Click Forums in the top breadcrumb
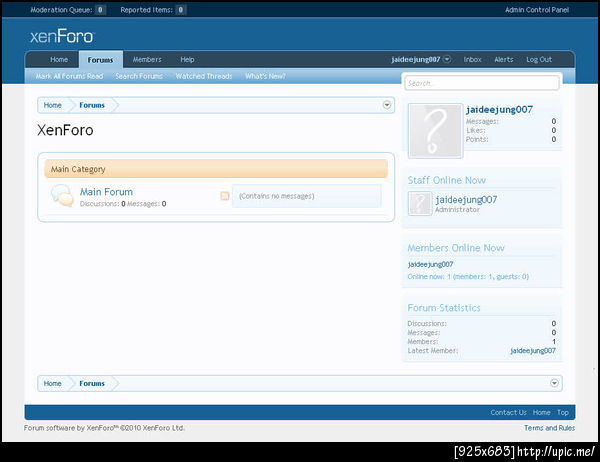Image resolution: width=600 pixels, height=462 pixels. 92,105
